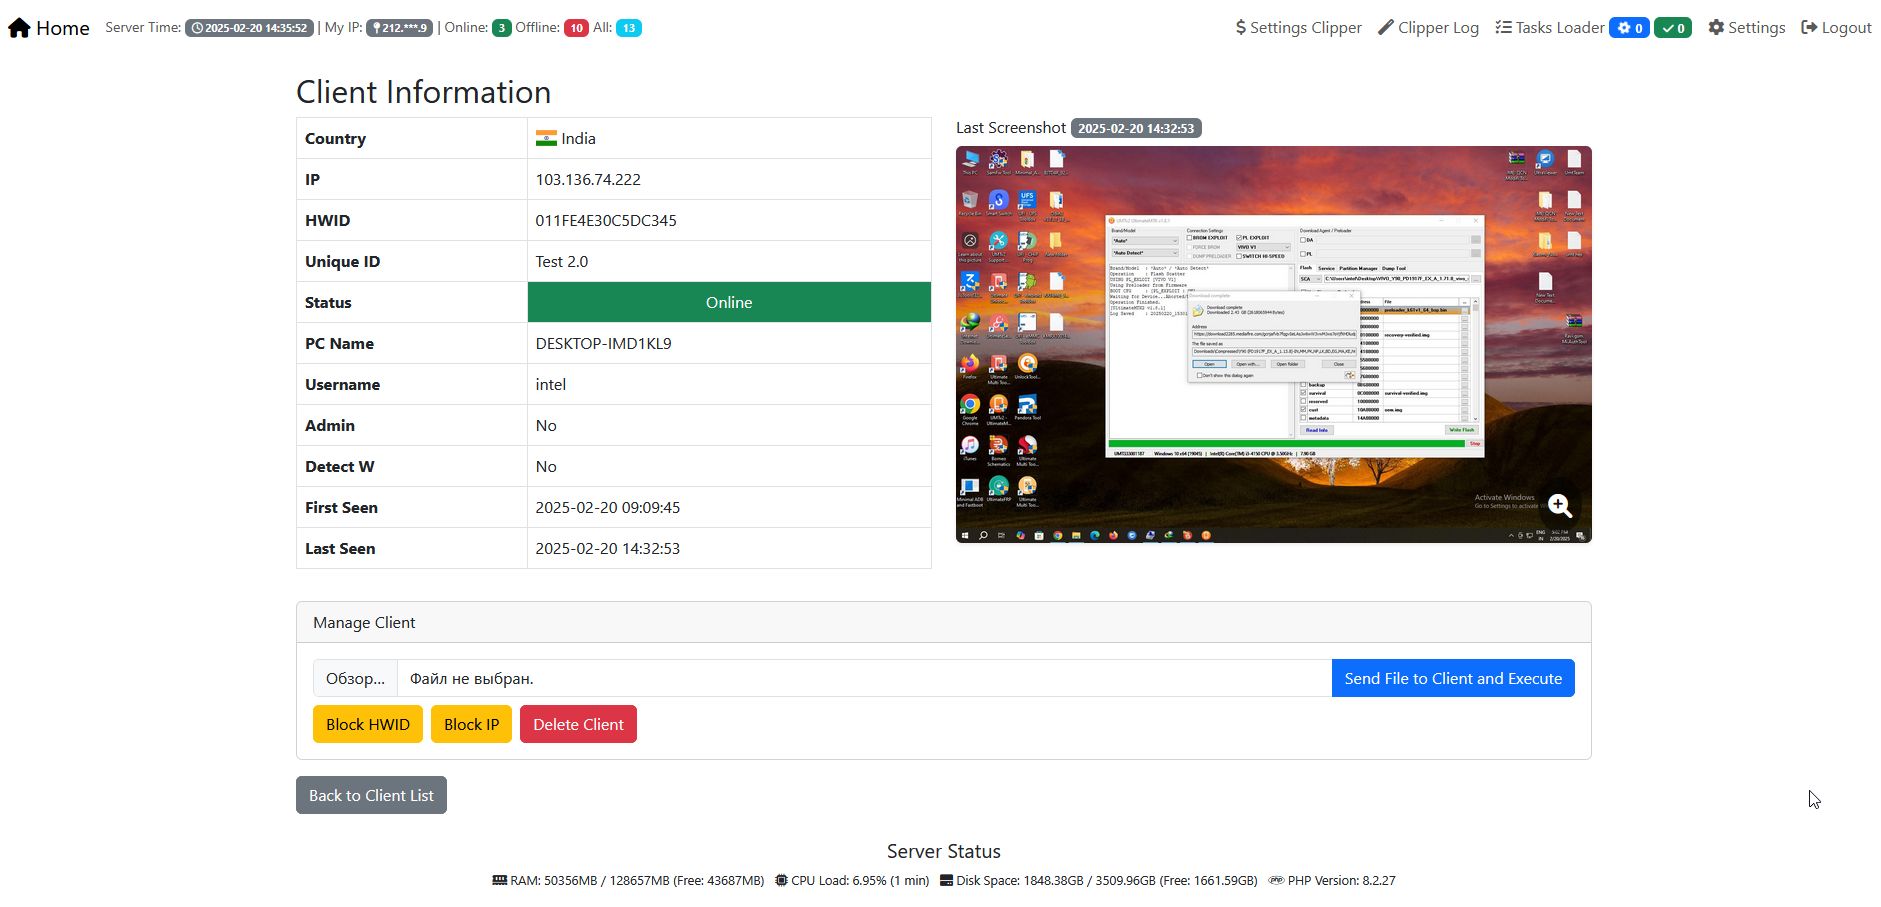
Task: Open Settings Clipper in the top bar
Action: click(x=1298, y=28)
